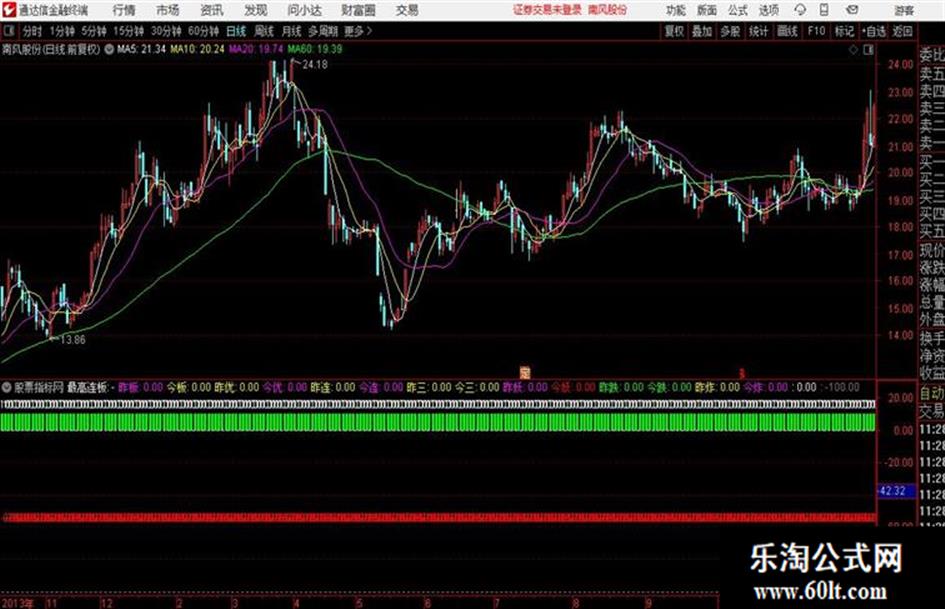This screenshot has width=945, height=609.
Task: Click the 24.18 high price label
Action: click(x=315, y=64)
